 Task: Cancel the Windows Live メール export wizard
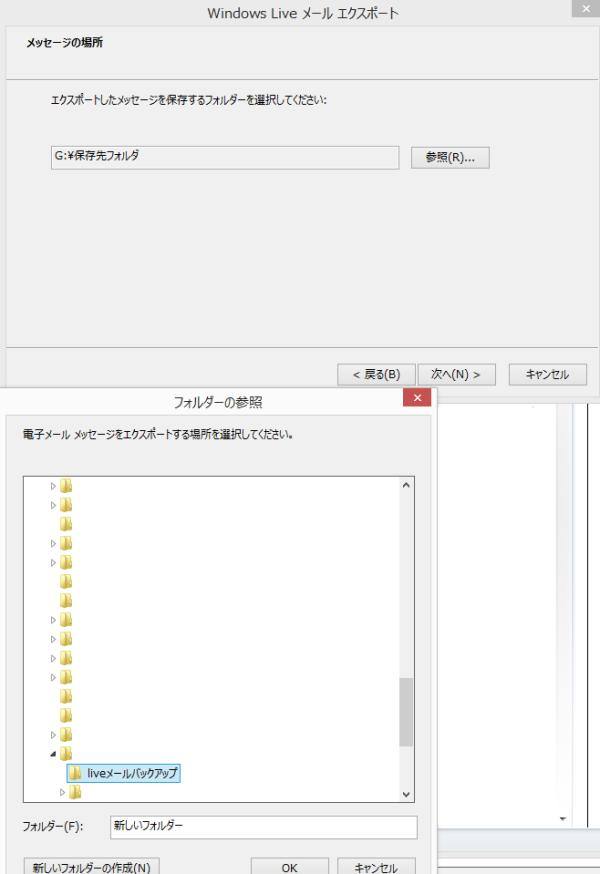548,375
